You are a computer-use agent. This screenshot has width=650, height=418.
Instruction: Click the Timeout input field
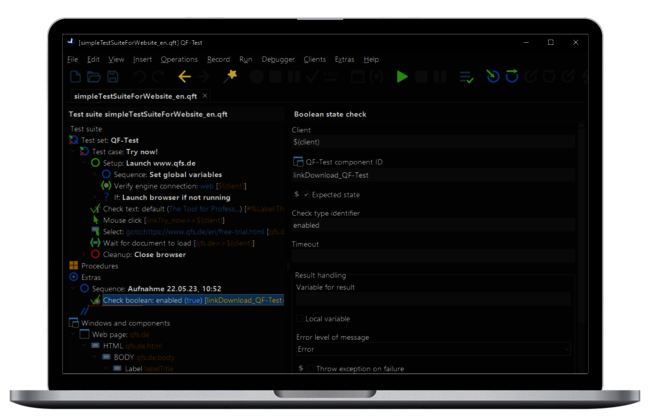430,257
